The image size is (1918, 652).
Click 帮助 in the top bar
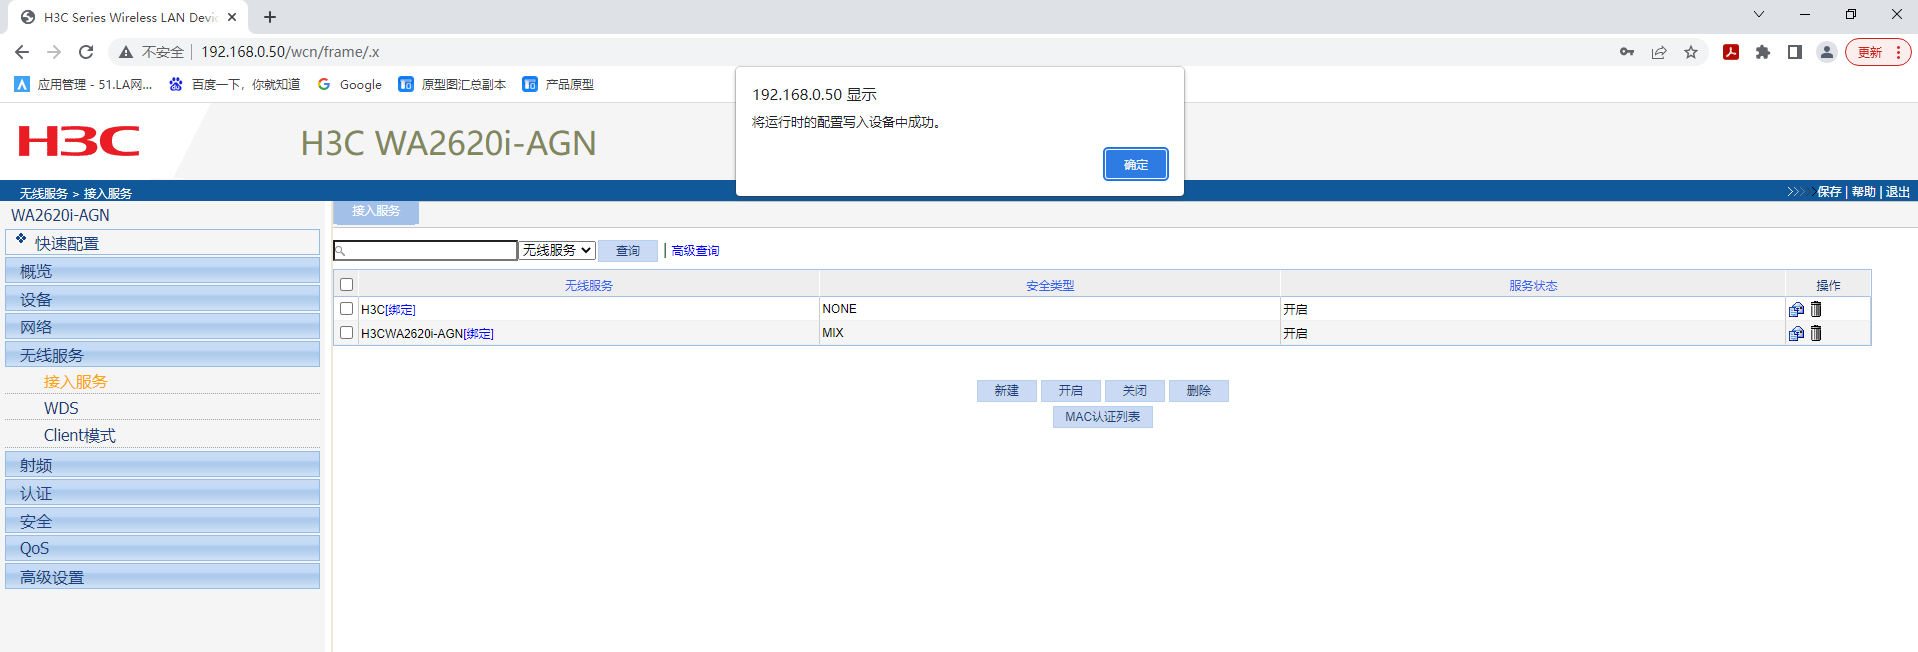1863,192
